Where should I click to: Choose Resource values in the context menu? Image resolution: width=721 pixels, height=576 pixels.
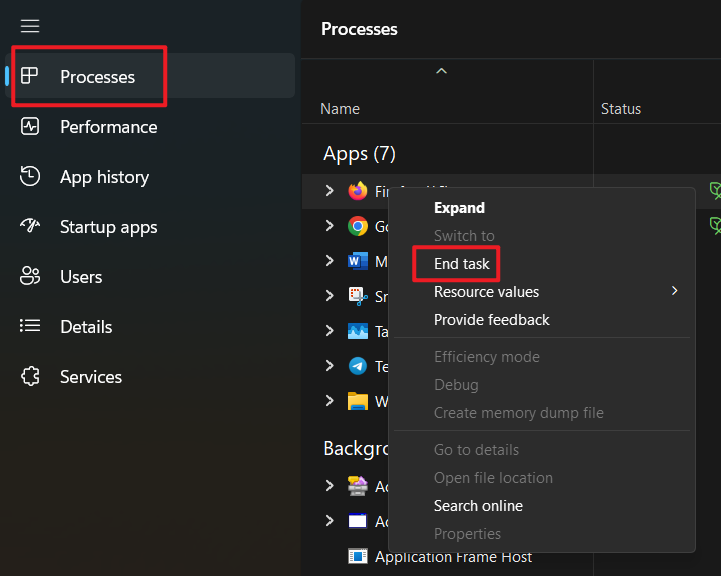pyautogui.click(x=486, y=292)
